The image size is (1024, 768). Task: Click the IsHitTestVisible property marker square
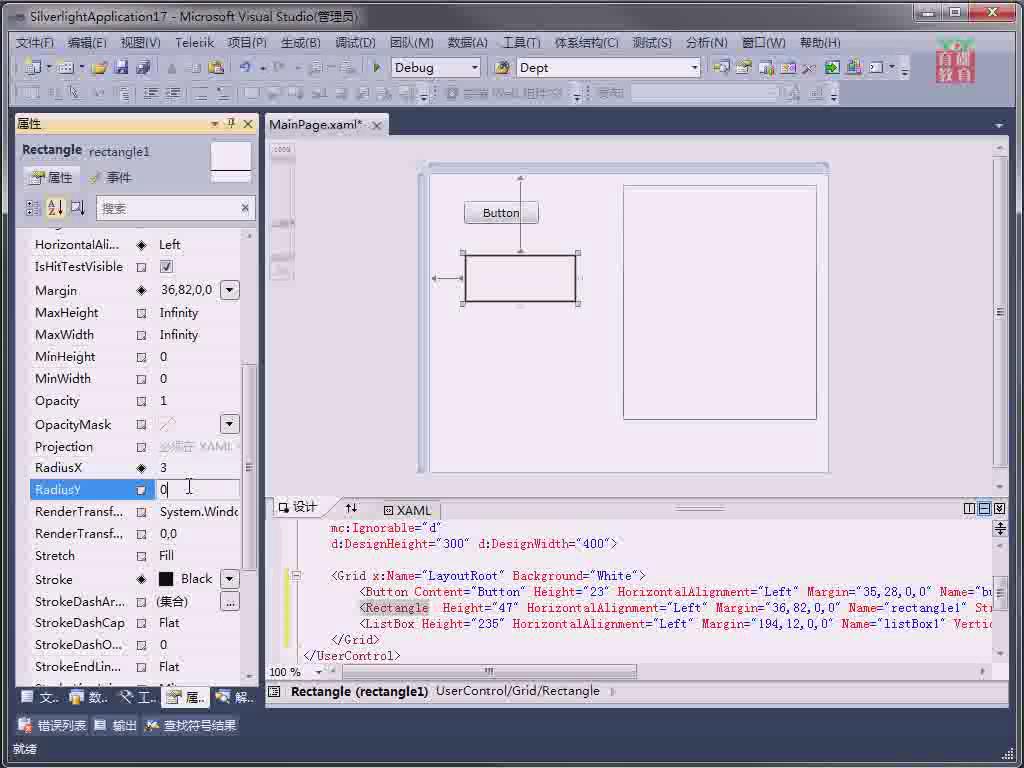(x=141, y=267)
